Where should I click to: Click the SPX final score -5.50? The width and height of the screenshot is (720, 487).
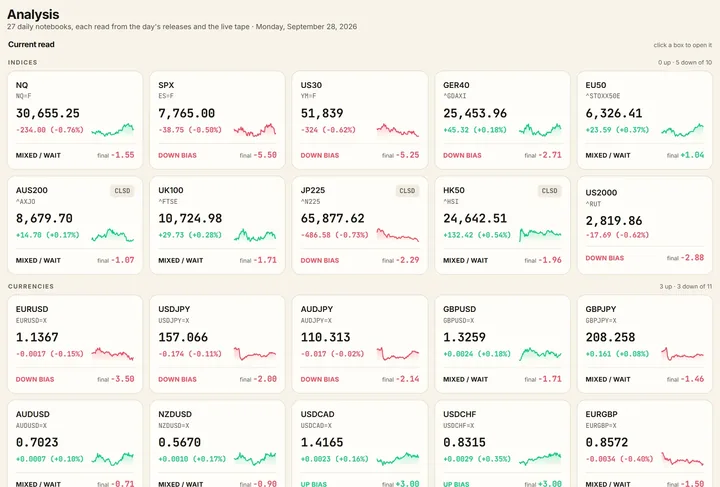[264, 155]
